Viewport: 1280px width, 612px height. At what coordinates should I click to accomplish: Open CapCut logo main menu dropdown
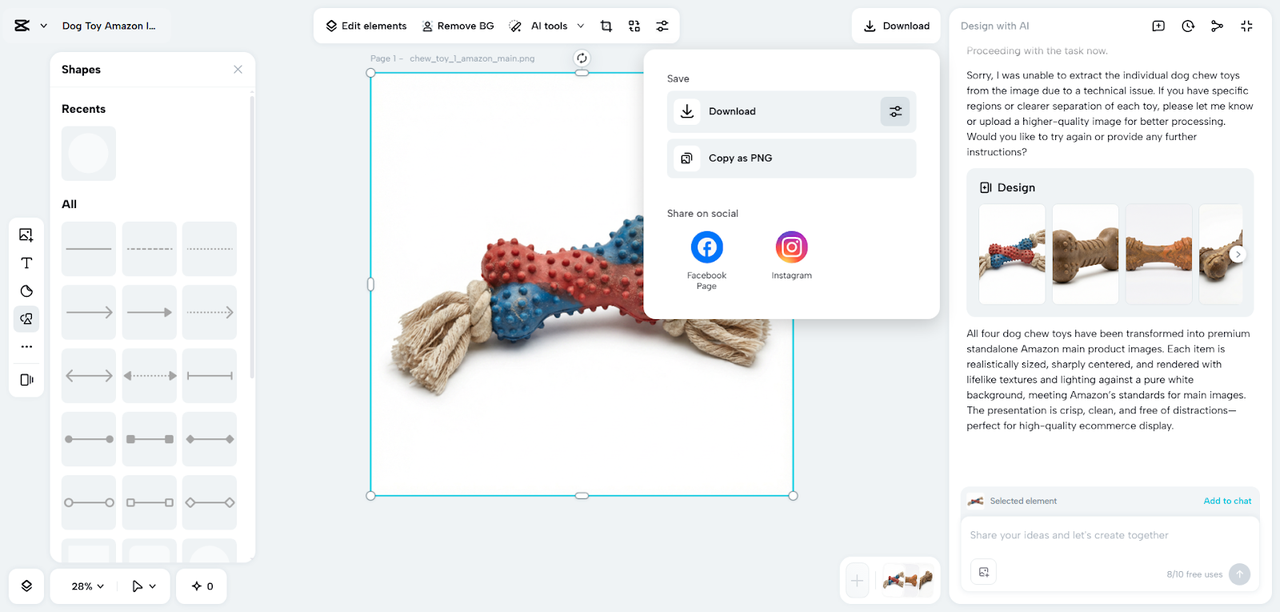pos(30,26)
